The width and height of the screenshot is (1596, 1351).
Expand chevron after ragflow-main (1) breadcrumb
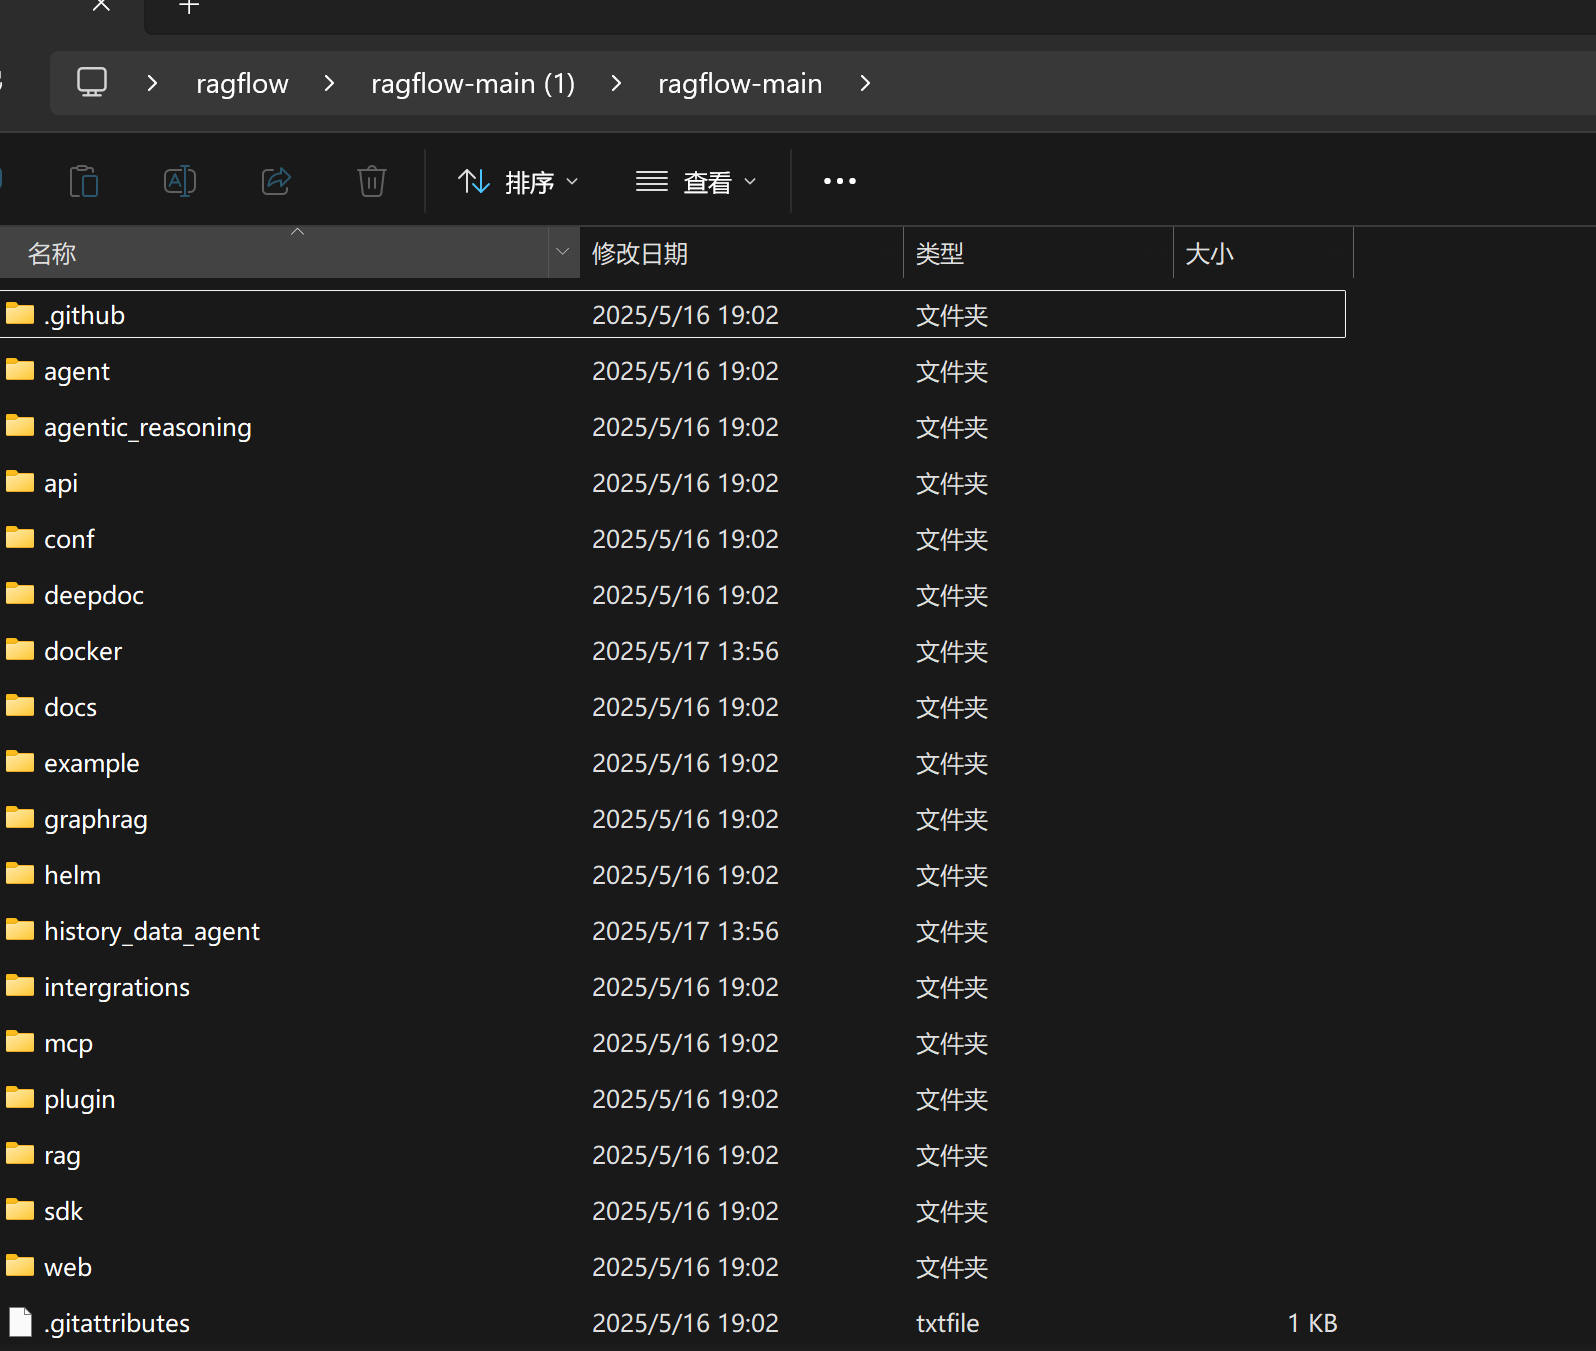coord(616,83)
